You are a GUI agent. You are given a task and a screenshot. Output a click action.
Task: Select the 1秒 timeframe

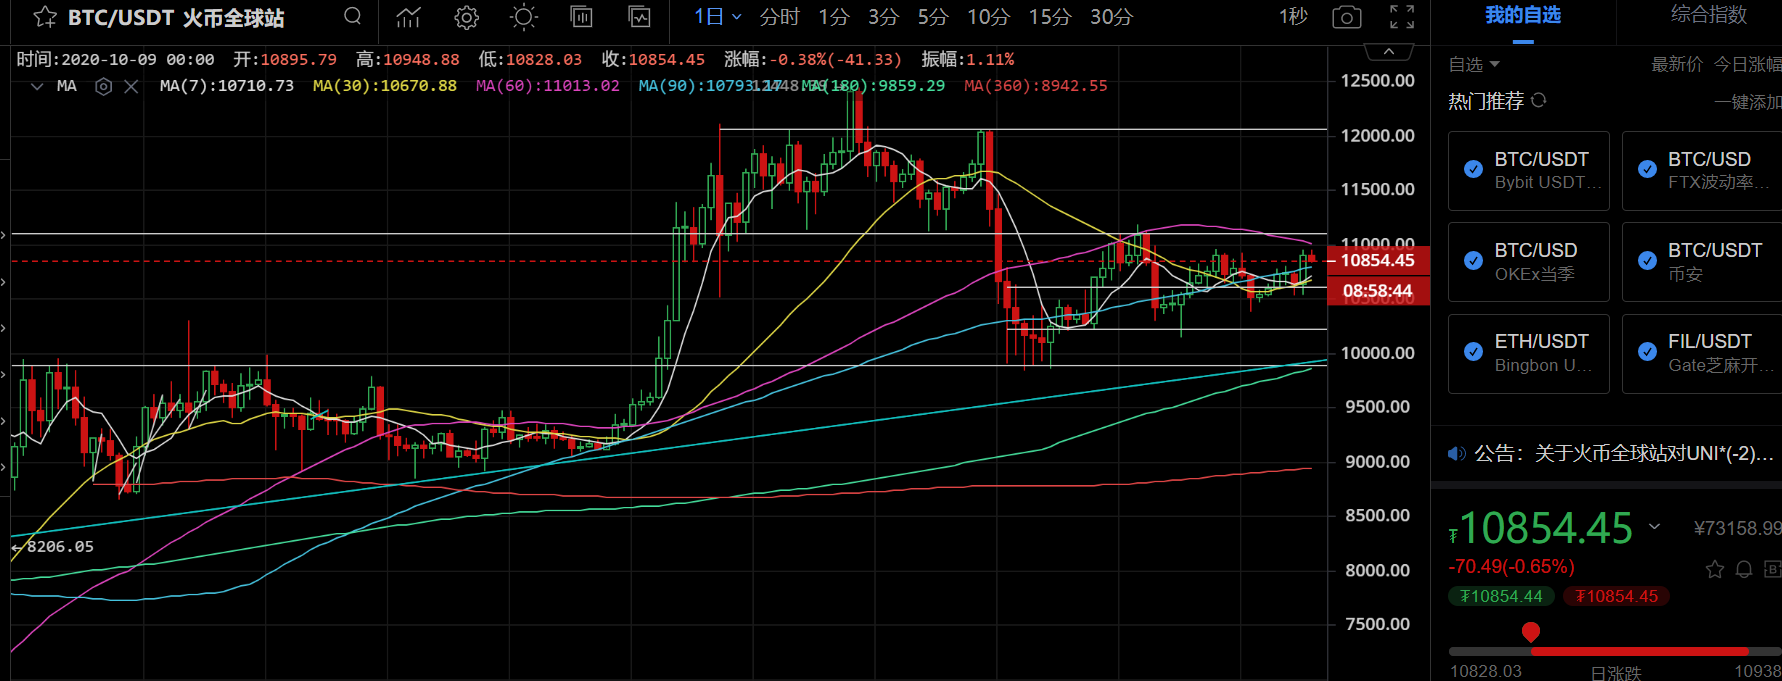click(1293, 17)
